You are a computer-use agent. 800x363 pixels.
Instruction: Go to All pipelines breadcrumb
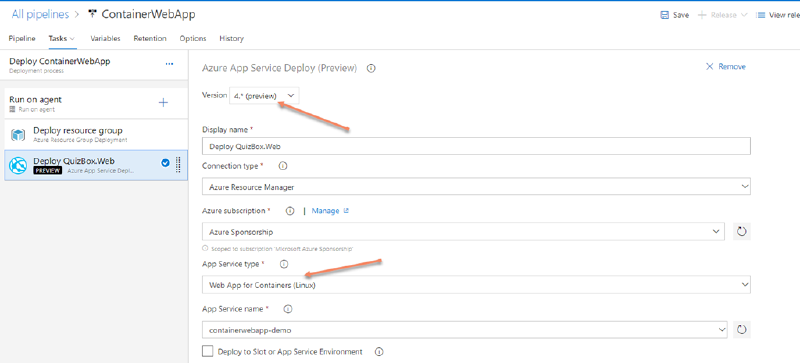pos(40,14)
